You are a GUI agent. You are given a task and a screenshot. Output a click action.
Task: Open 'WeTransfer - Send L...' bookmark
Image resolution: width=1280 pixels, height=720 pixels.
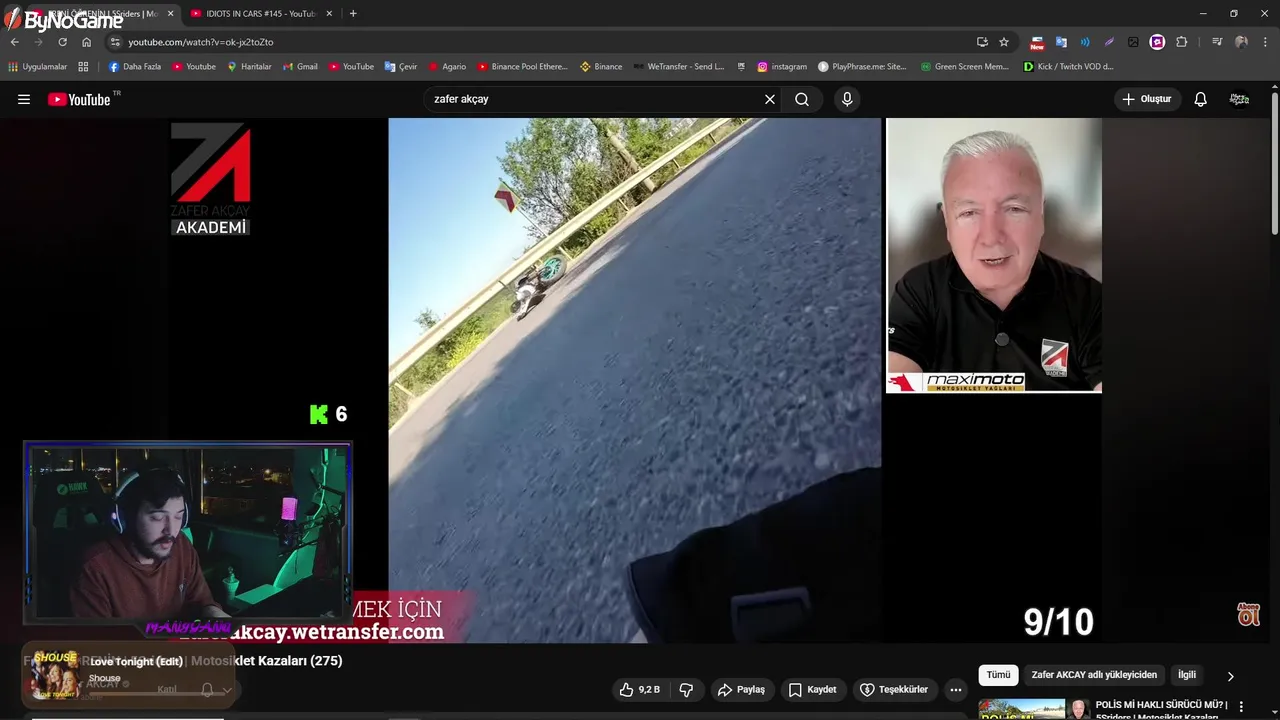tap(678, 67)
